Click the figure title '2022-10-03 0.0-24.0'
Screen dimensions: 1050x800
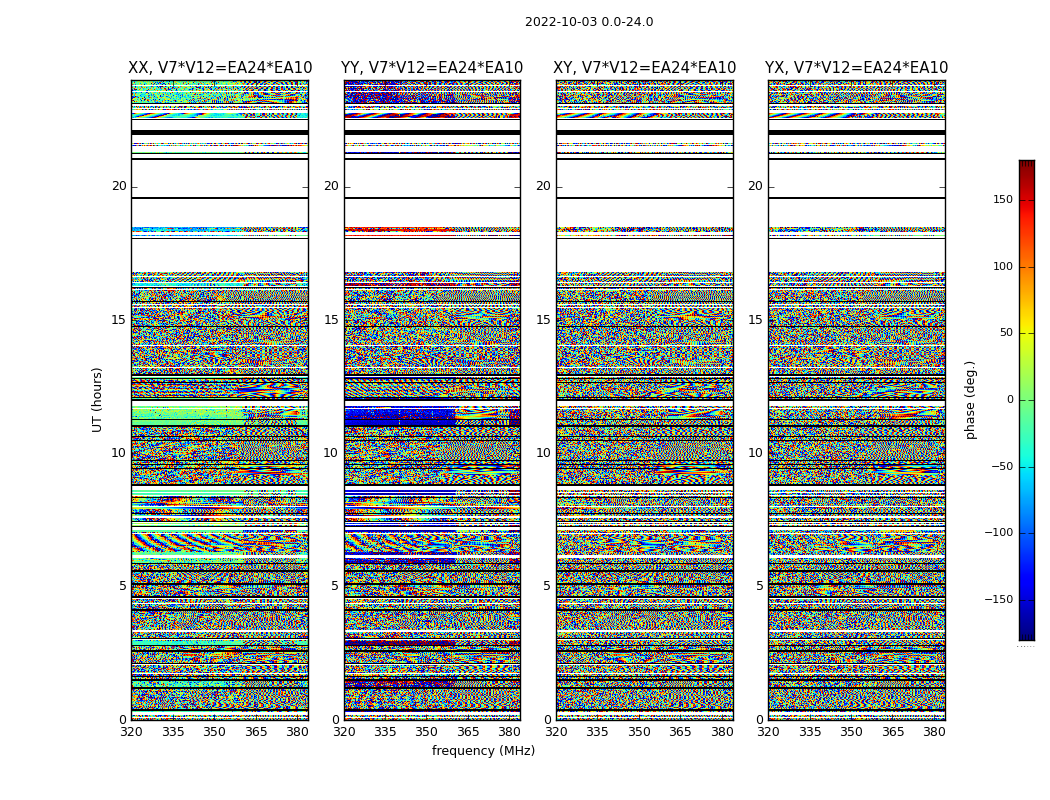click(x=589, y=22)
